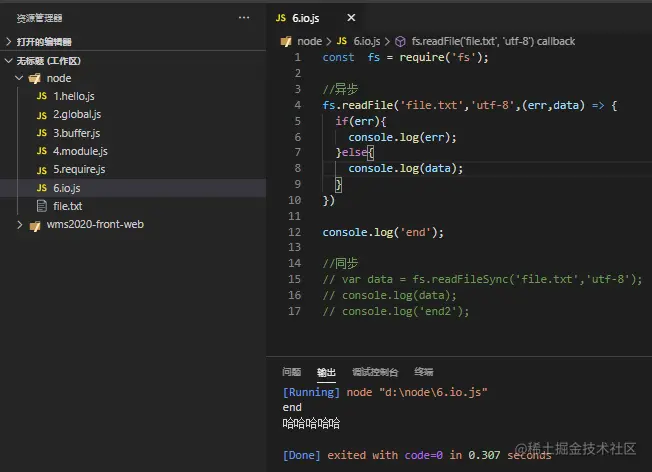The image size is (652, 472).
Task: Open 2.global.js from the file tree
Action: pyautogui.click(x=77, y=114)
